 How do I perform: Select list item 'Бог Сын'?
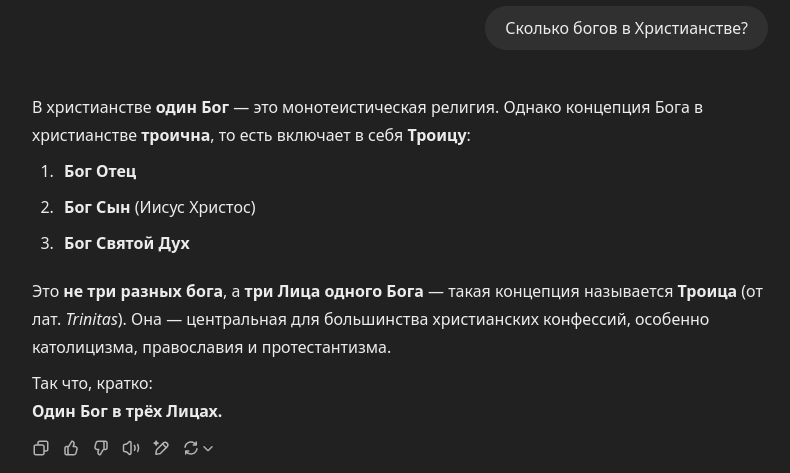coord(97,208)
